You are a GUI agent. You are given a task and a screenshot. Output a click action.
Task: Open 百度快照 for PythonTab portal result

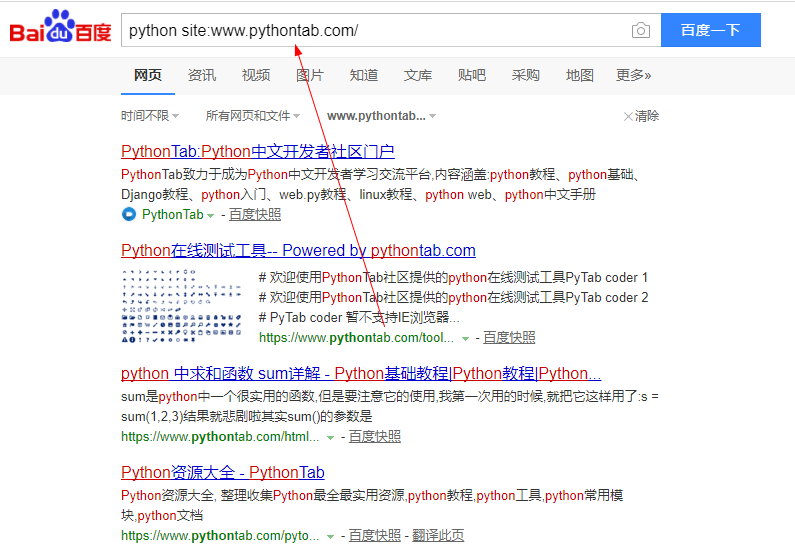pyautogui.click(x=255, y=214)
